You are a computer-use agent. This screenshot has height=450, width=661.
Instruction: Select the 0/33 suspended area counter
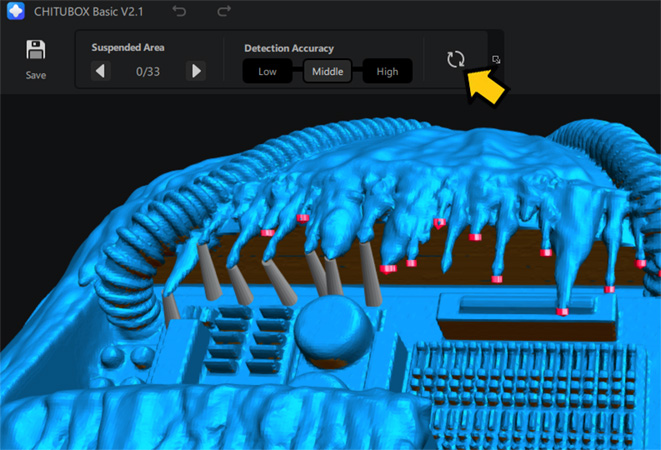point(148,72)
